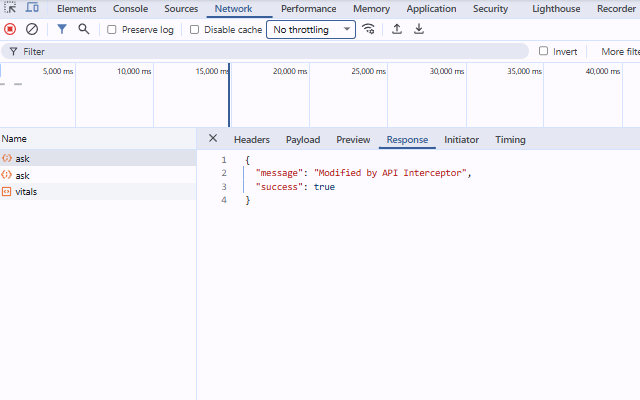Open the Memory panel
640x400 pixels.
371,9
